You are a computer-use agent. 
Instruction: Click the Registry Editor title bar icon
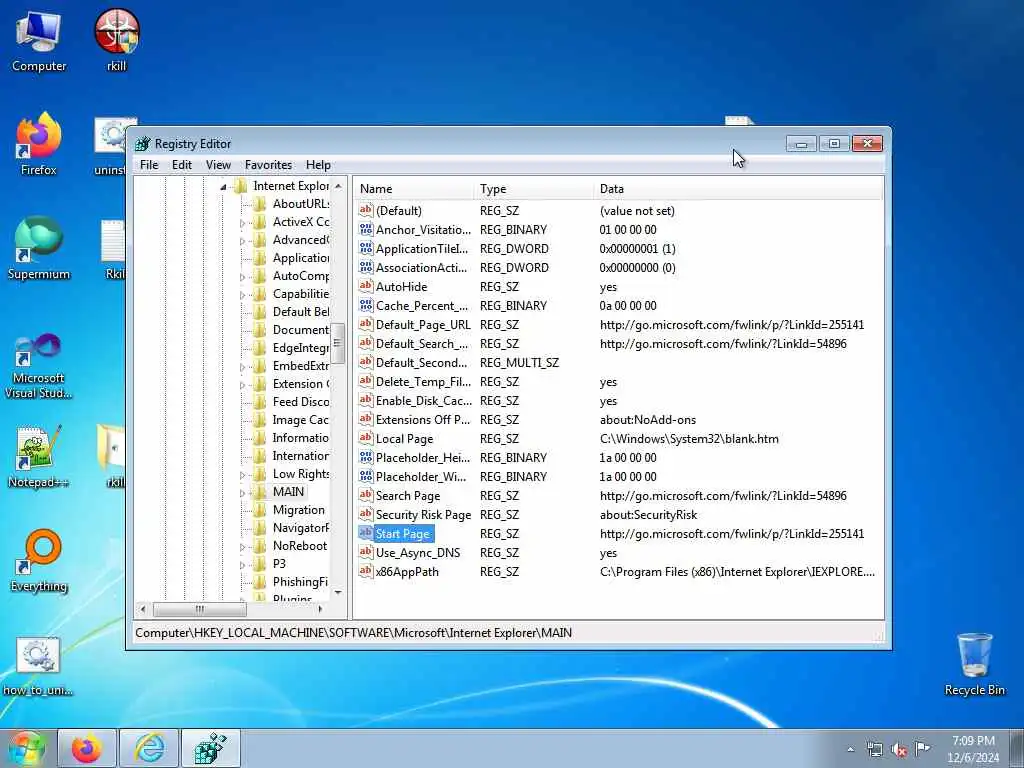[x=142, y=144]
